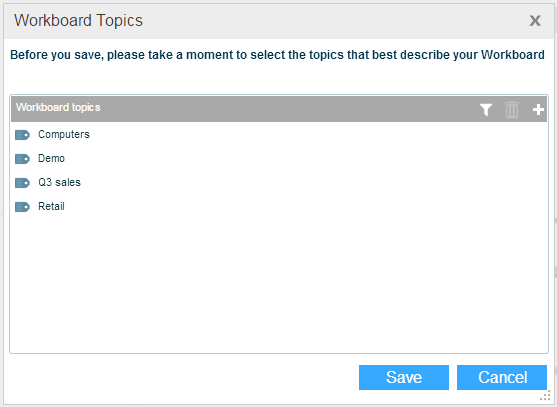Close the Workboard Topics dialog with X
Viewport: 557px width, 407px height.
[x=535, y=21]
